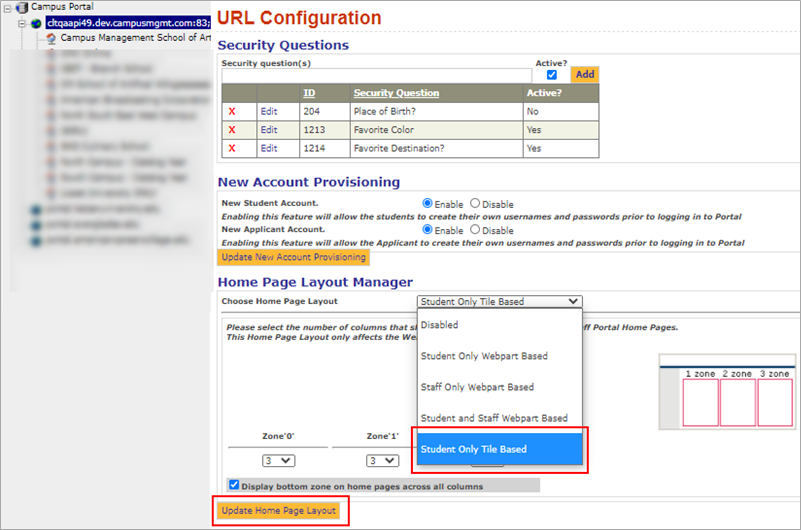Click the 2 zone layout preview box
Screen dimensions: 801x530
tap(738, 402)
